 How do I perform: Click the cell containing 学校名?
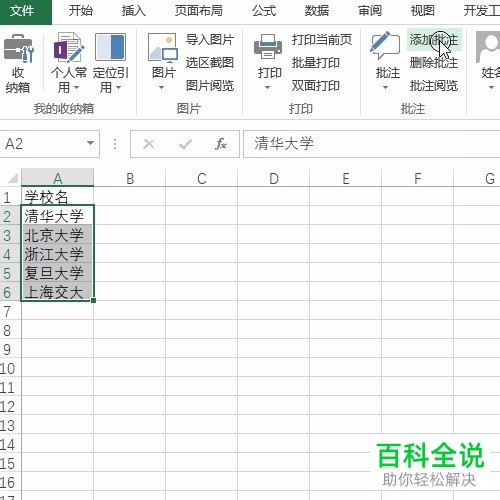click(x=58, y=197)
